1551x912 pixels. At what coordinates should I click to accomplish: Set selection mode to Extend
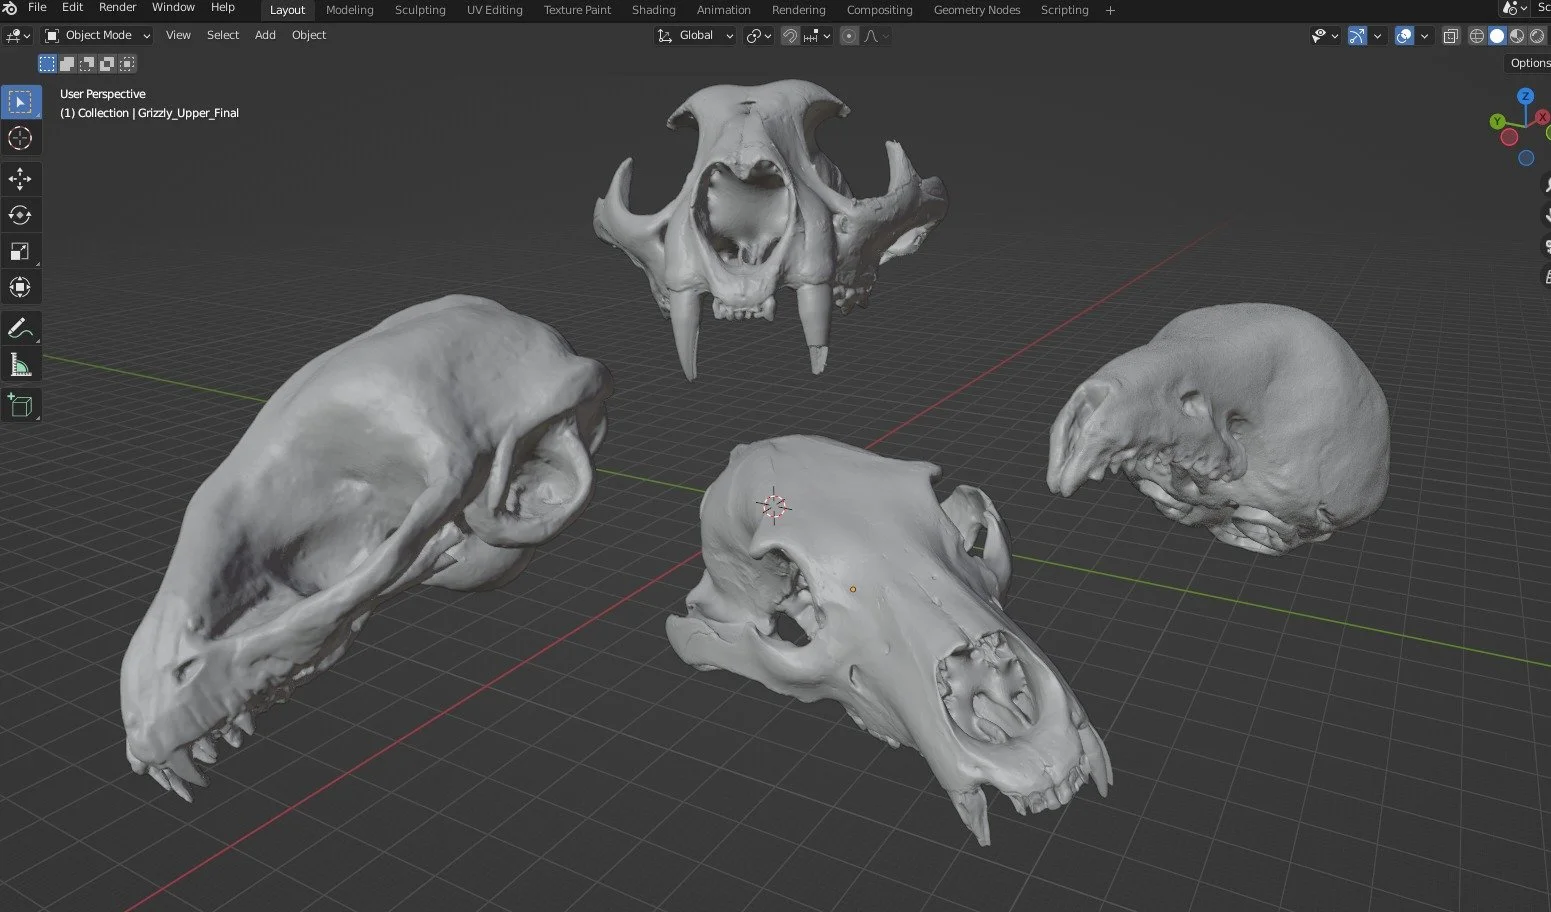(67, 63)
